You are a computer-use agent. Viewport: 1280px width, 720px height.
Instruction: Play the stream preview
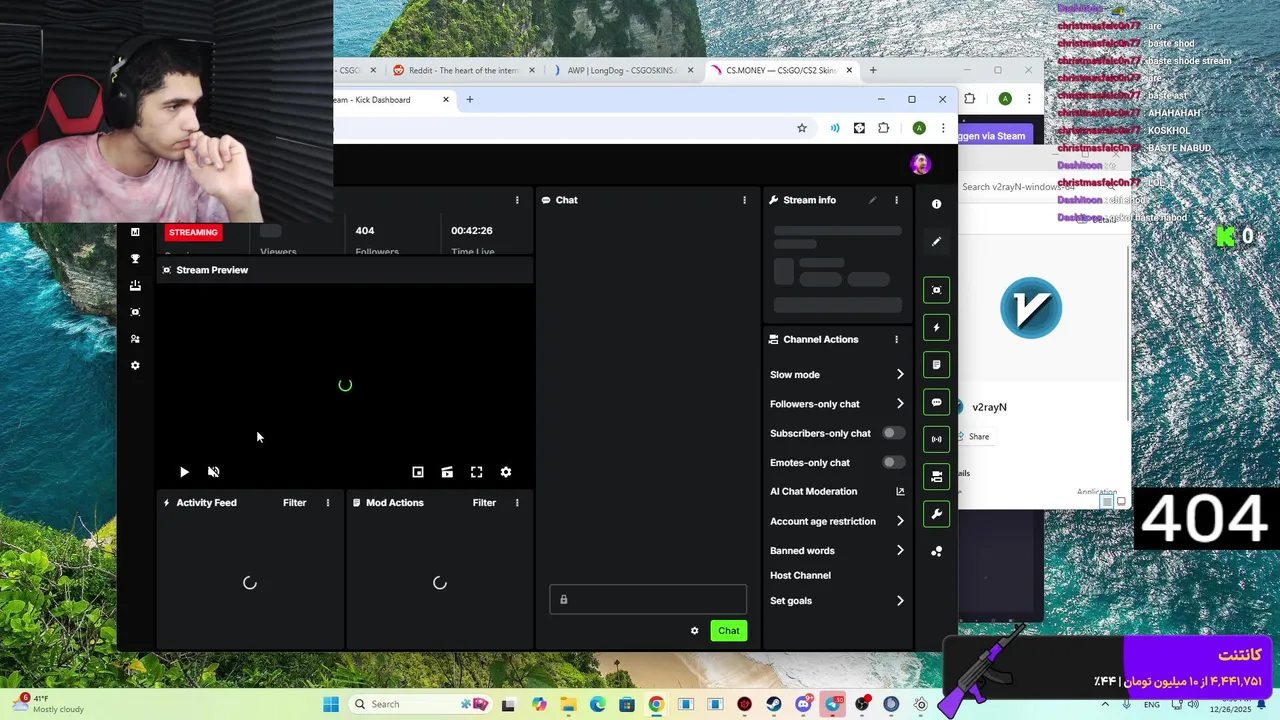[x=184, y=472]
